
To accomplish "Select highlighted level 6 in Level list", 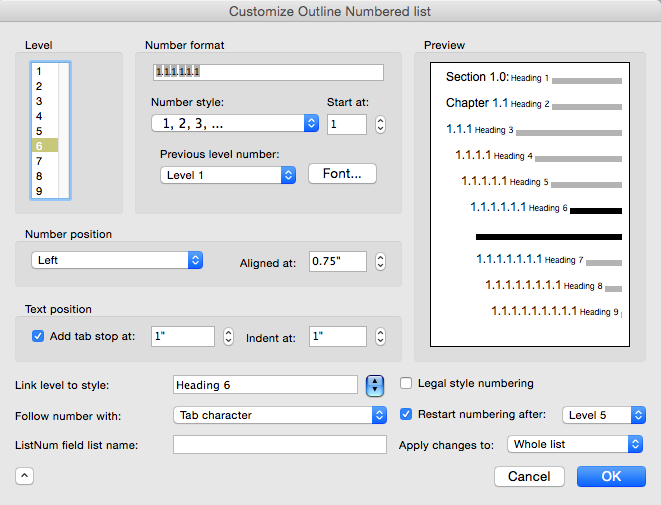I will coord(45,146).
